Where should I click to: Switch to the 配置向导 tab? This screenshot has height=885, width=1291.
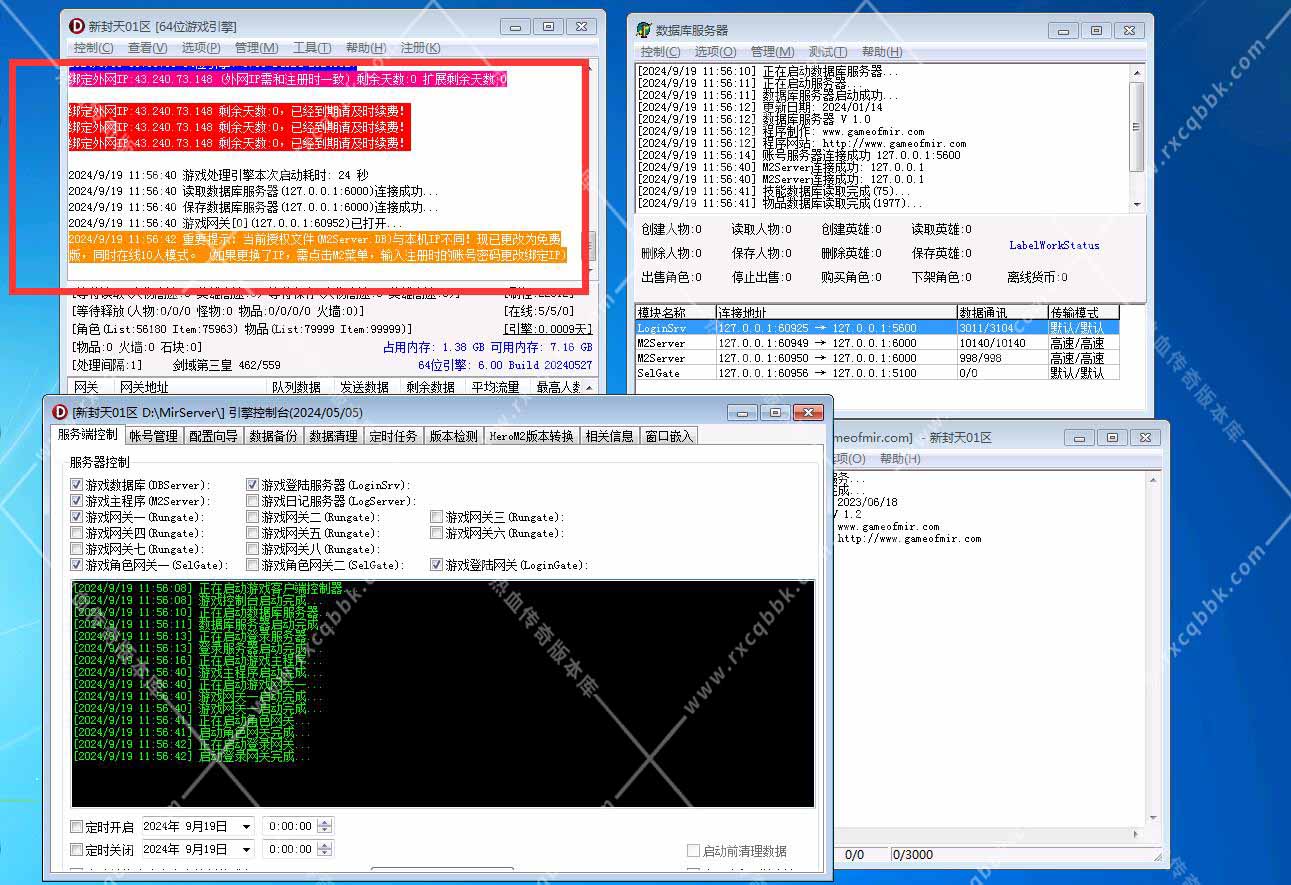[213, 436]
